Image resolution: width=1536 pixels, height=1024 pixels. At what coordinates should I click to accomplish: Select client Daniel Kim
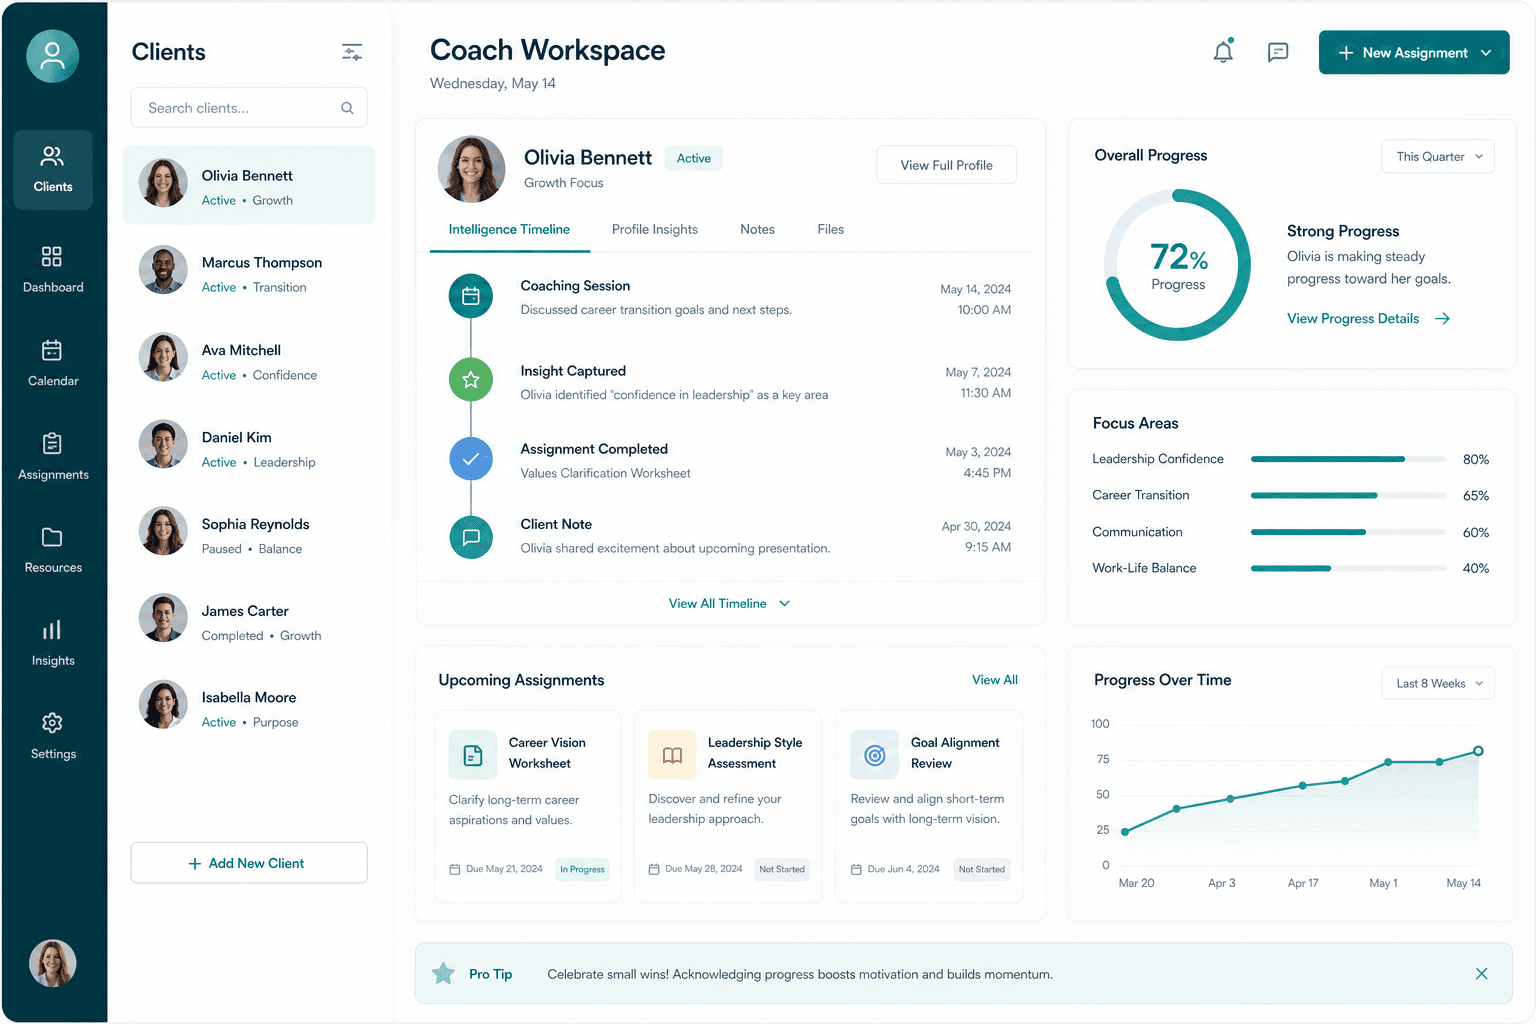[249, 447]
